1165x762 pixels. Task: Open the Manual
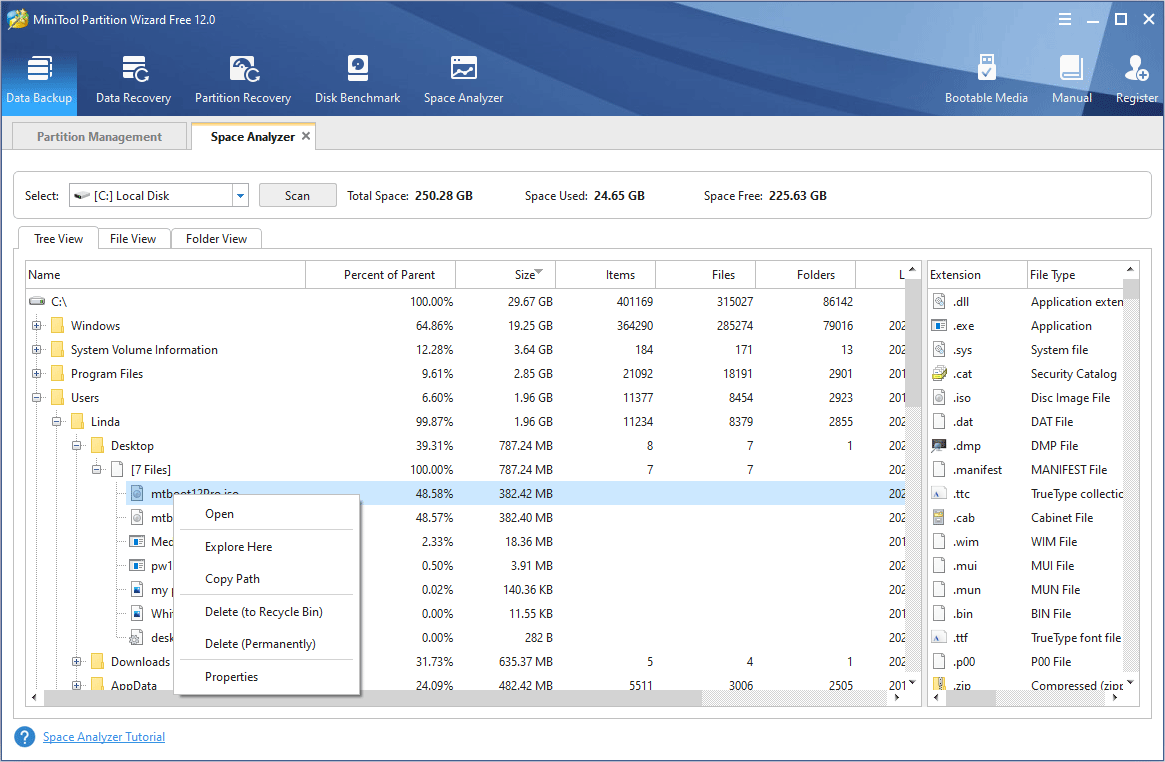[1071, 80]
